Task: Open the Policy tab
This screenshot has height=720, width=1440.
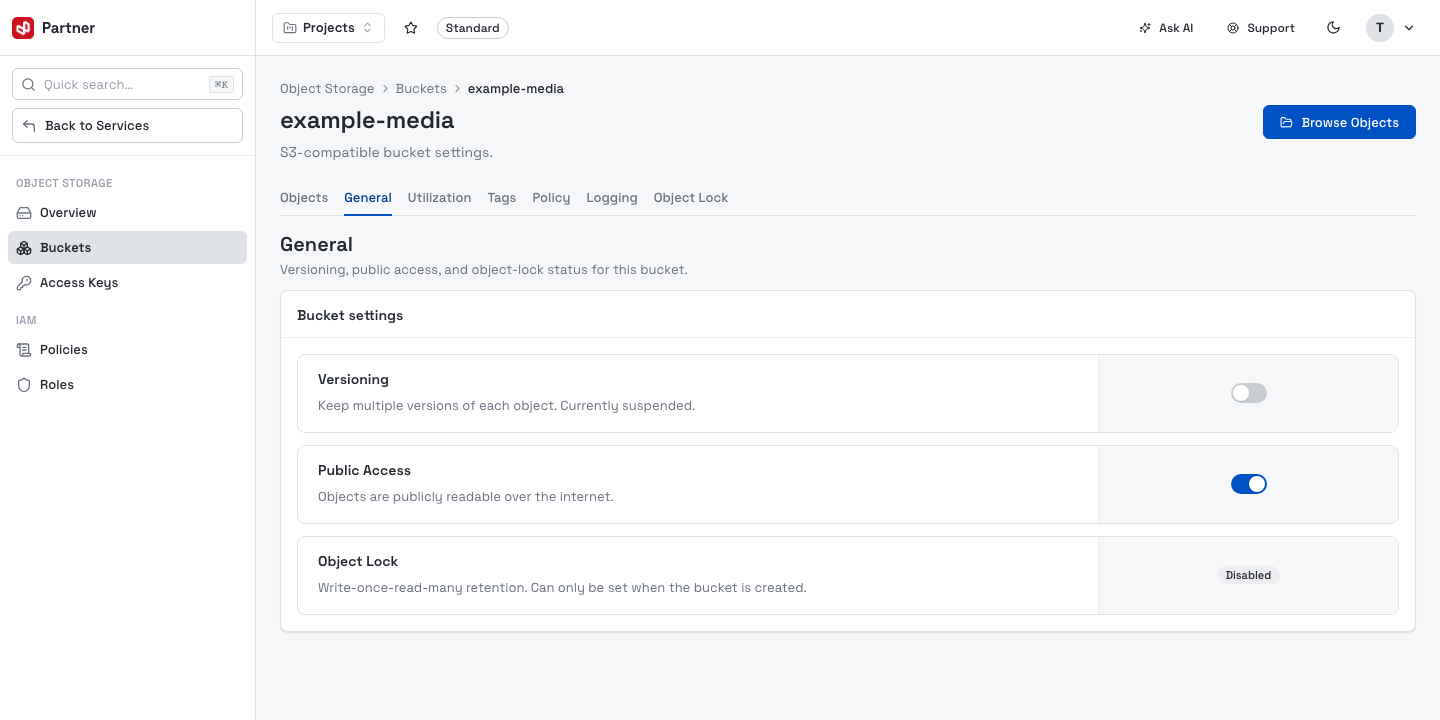Action: point(551,198)
